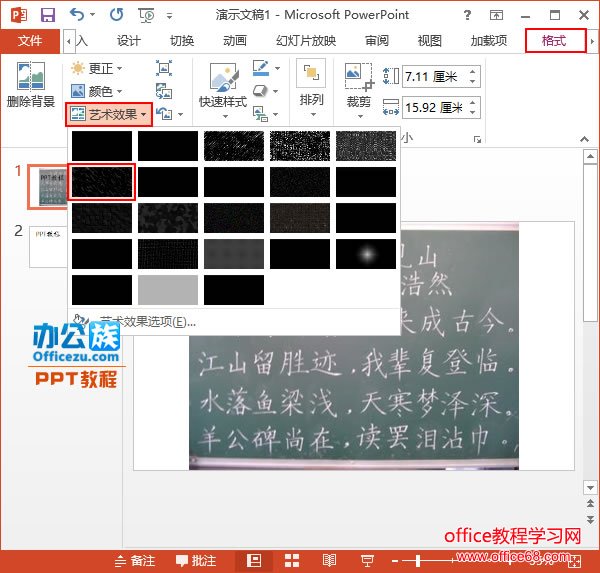Open the Undo history dropdown arrow
Image resolution: width=600 pixels, height=573 pixels.
coord(92,15)
